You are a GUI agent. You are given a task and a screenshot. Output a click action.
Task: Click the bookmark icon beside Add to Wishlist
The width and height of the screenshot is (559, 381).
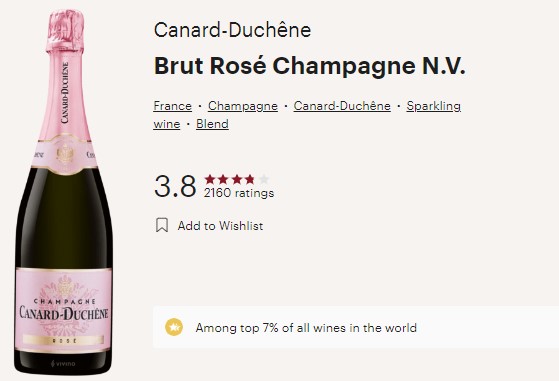[162, 225]
